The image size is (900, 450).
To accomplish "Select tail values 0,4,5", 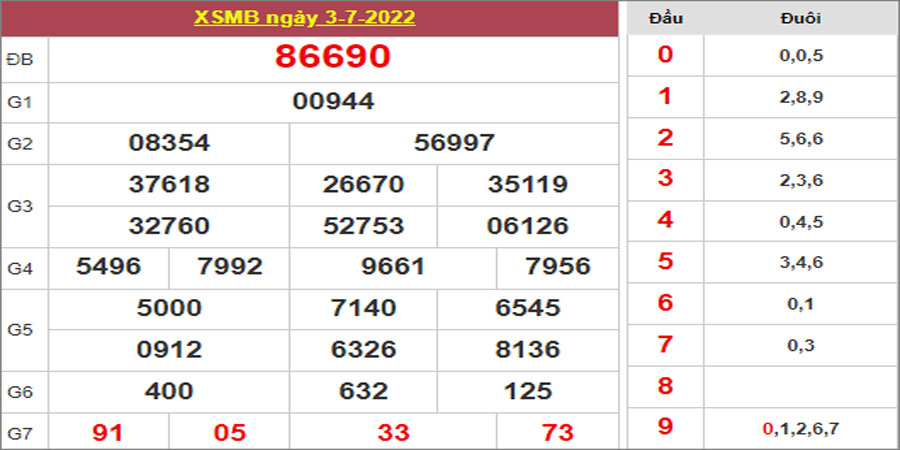I will point(801,222).
